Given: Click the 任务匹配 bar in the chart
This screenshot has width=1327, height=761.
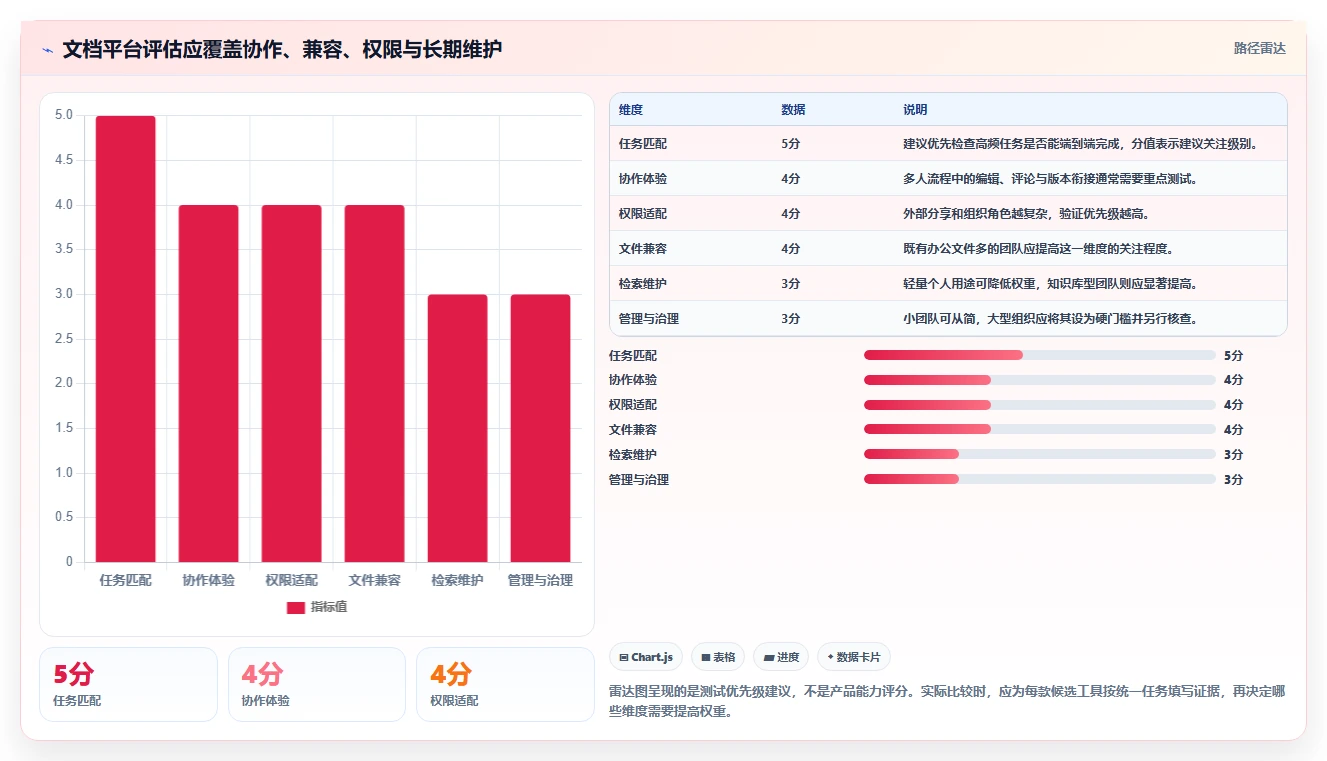Looking at the screenshot, I should 125,339.
